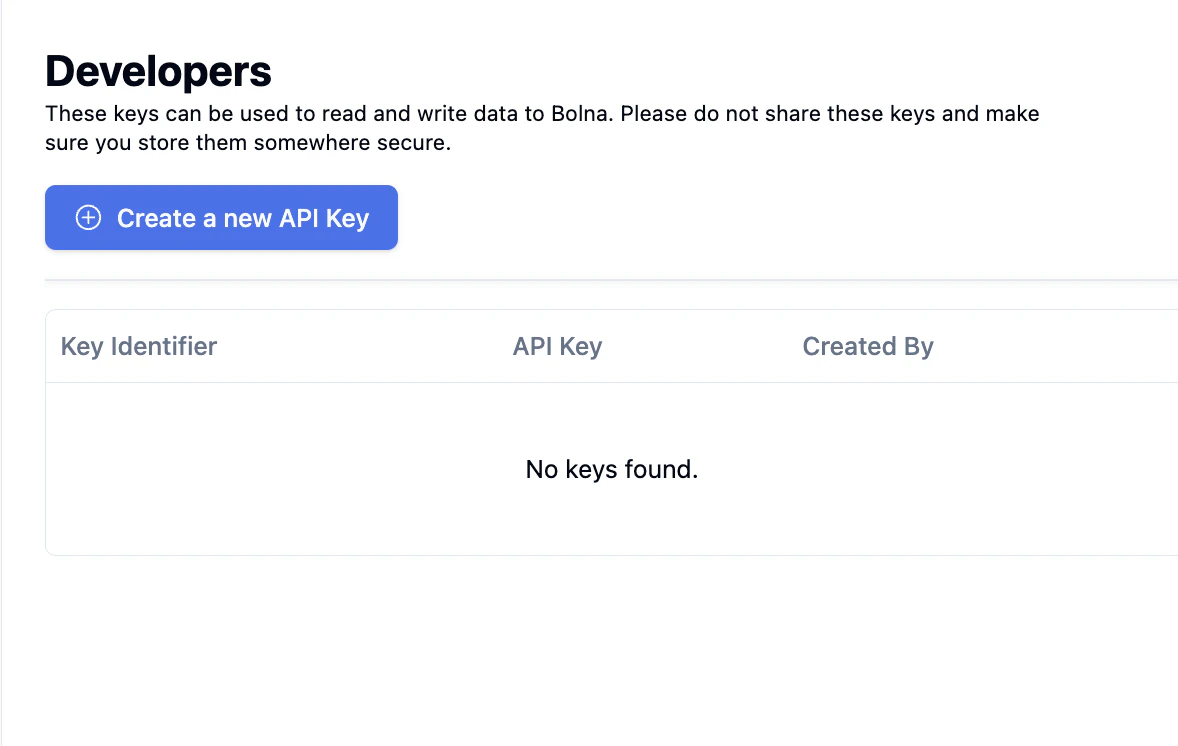The image size is (1178, 746).
Task: Click the Created By column header
Action: tap(867, 346)
